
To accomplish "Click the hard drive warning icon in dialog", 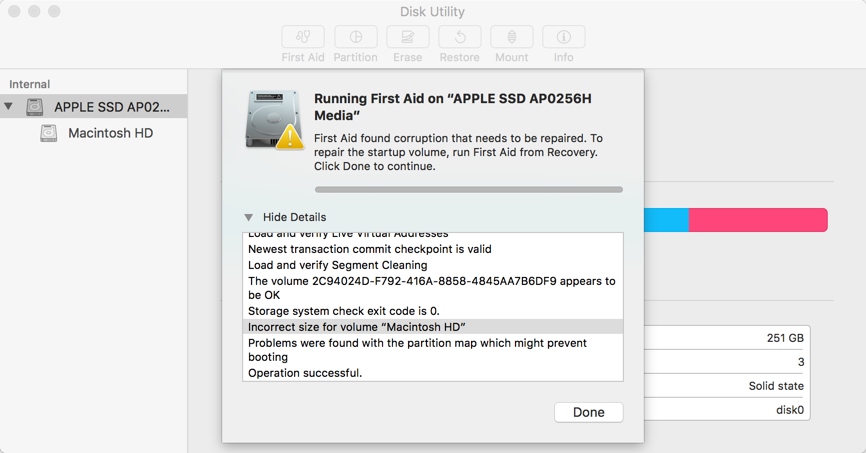I will [x=274, y=121].
